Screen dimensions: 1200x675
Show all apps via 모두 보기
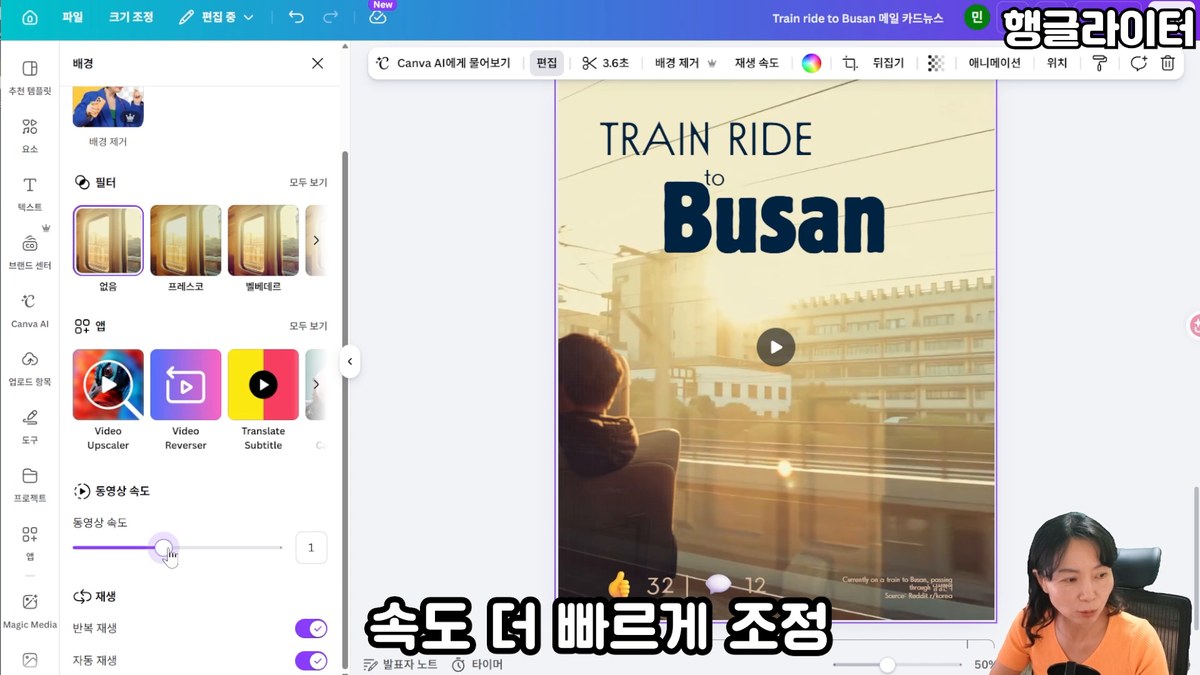(x=308, y=326)
